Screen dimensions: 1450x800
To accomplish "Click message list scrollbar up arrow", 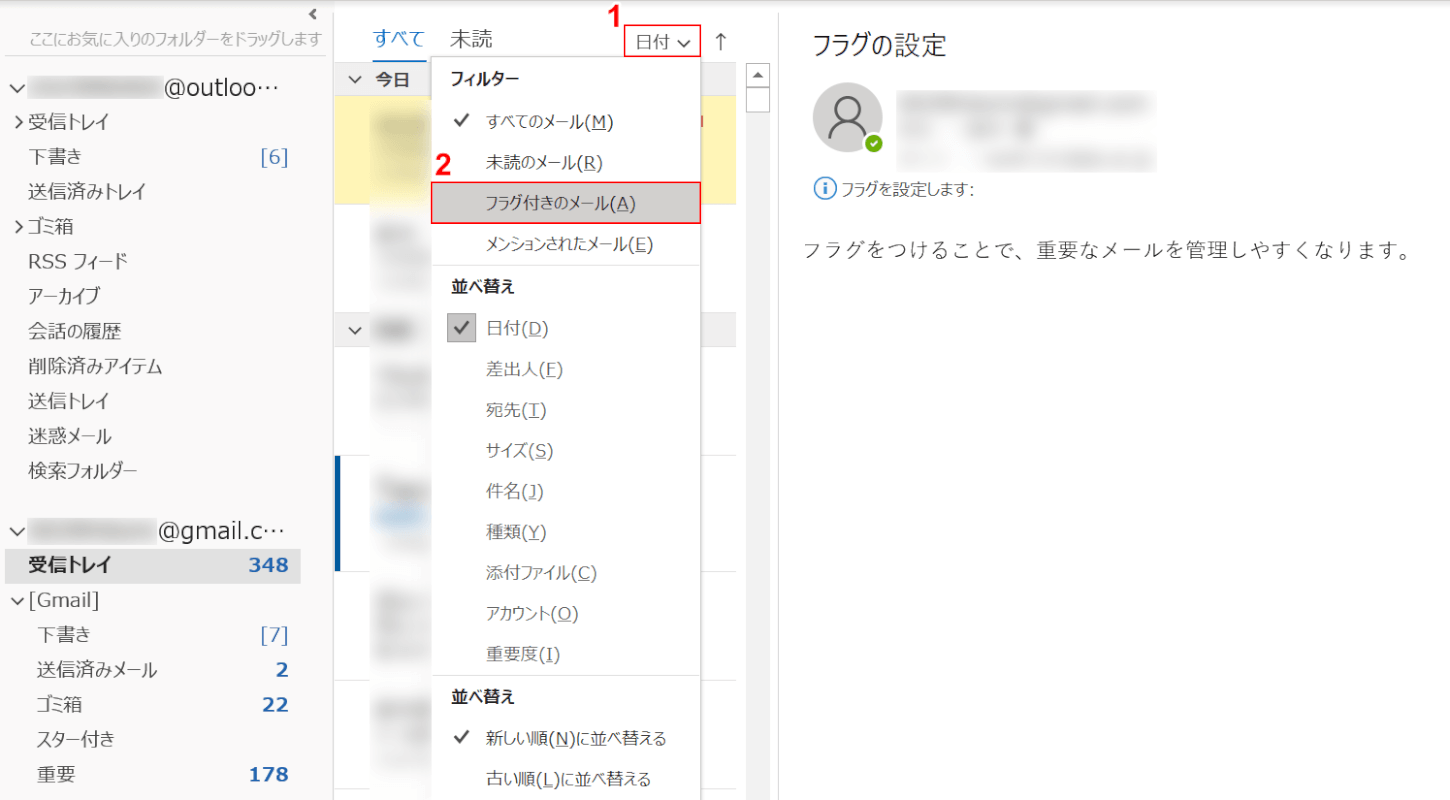I will click(x=759, y=75).
